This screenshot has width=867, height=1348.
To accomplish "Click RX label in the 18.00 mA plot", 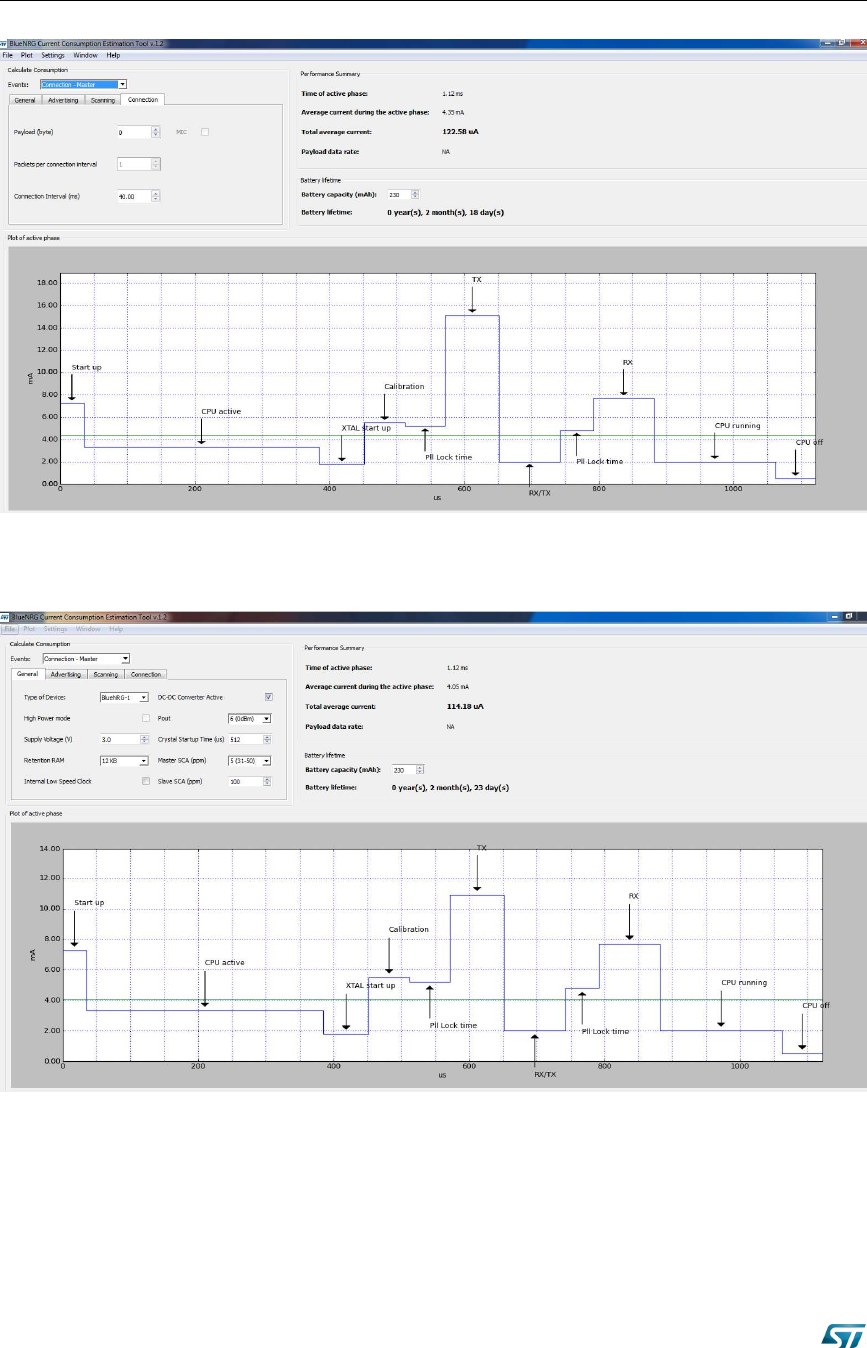I will point(627,362).
